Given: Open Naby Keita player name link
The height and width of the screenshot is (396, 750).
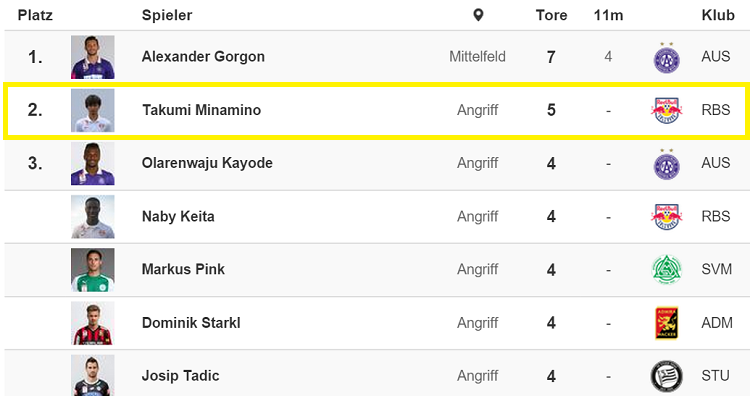Looking at the screenshot, I should tap(178, 217).
